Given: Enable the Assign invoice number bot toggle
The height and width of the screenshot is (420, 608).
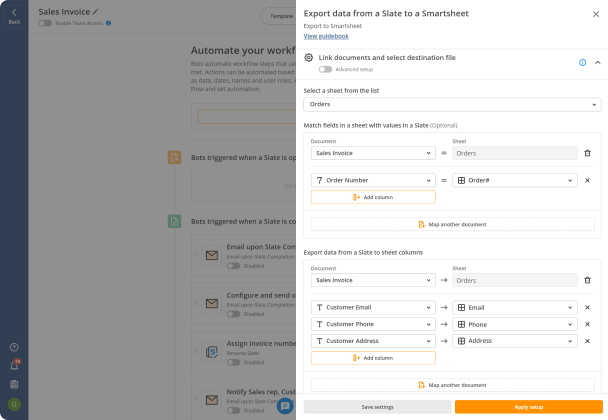Looking at the screenshot, I should (x=233, y=363).
